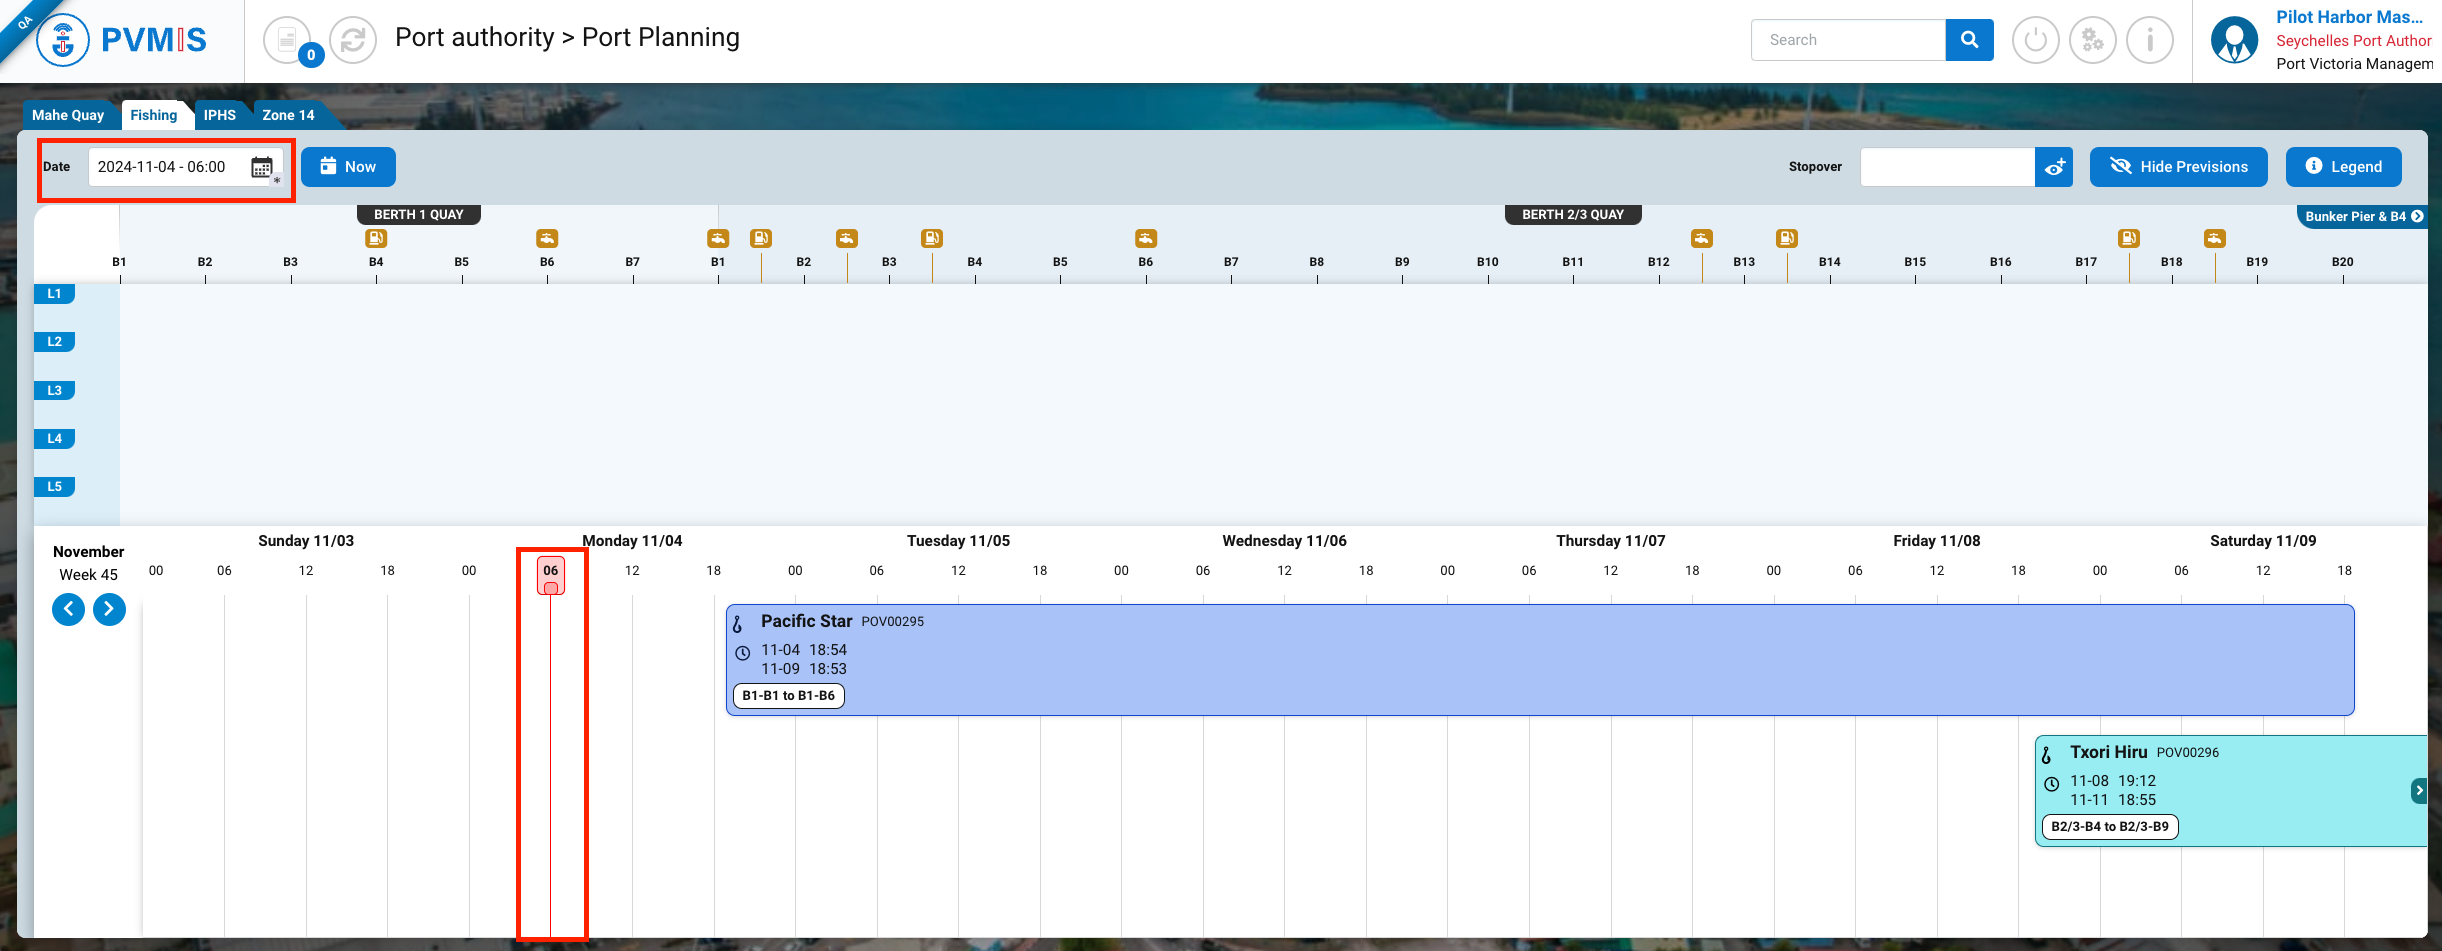Open the Legend

coord(2343,167)
